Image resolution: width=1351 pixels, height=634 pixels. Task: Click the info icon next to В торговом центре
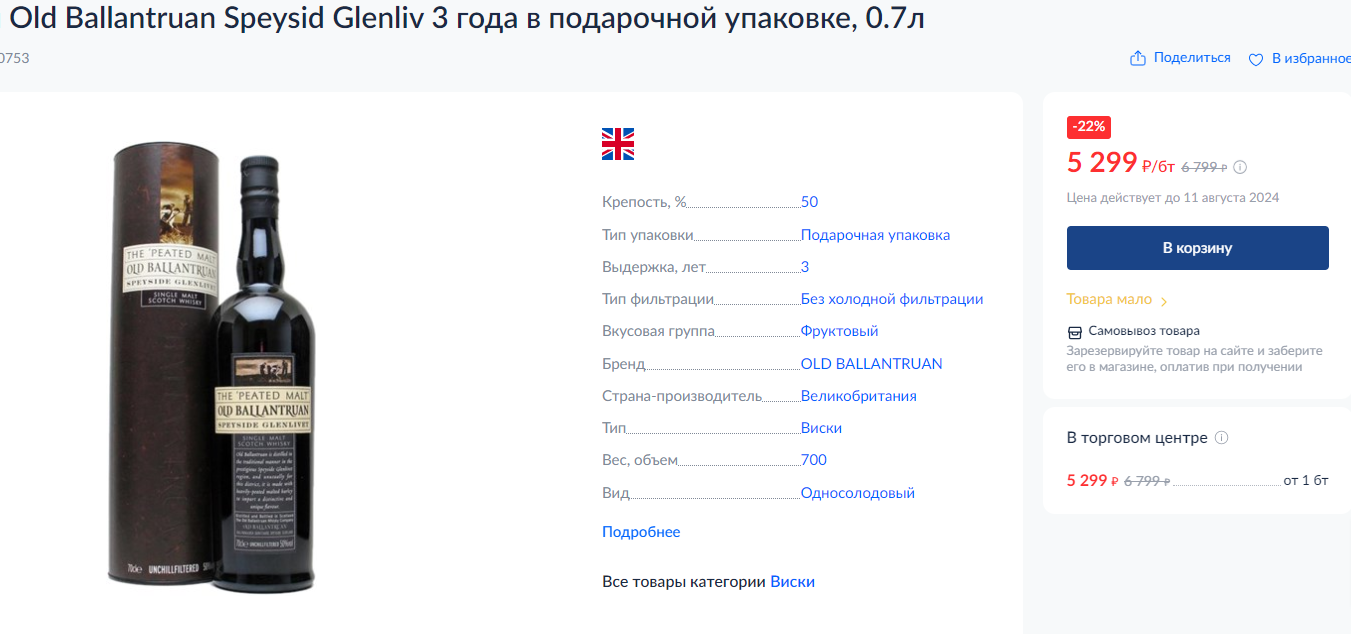(1221, 438)
